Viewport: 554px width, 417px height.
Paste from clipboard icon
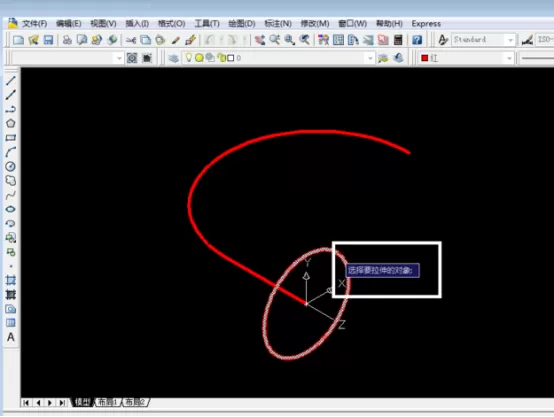pyautogui.click(x=160, y=40)
